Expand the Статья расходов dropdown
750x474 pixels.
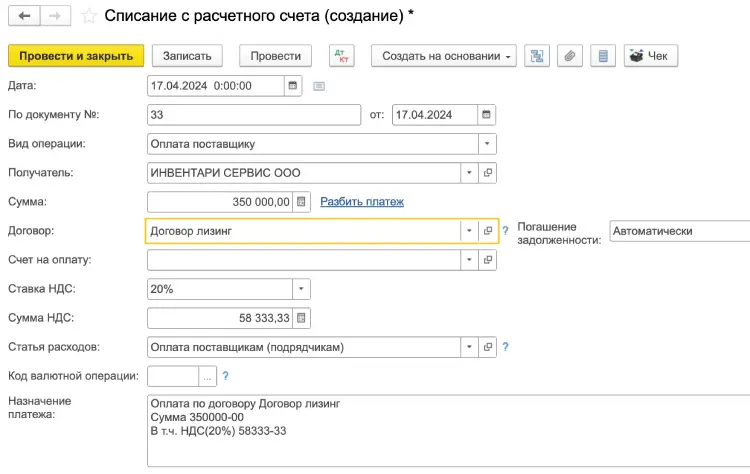469,347
